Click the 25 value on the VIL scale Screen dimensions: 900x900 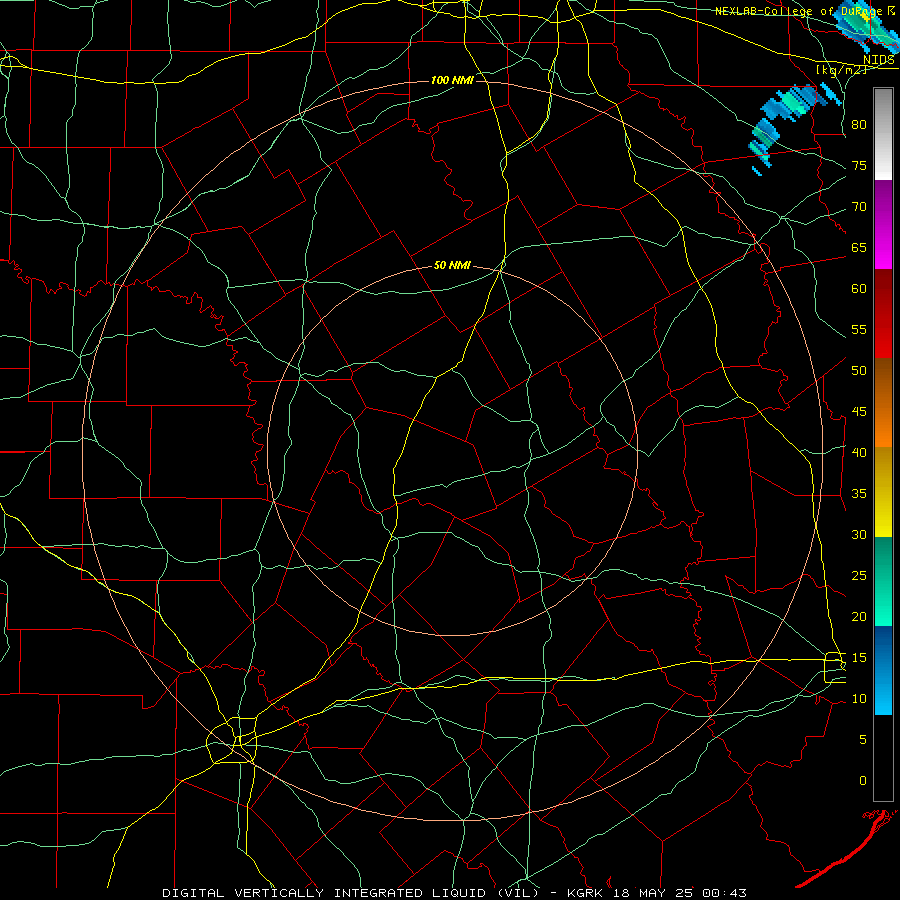click(859, 576)
